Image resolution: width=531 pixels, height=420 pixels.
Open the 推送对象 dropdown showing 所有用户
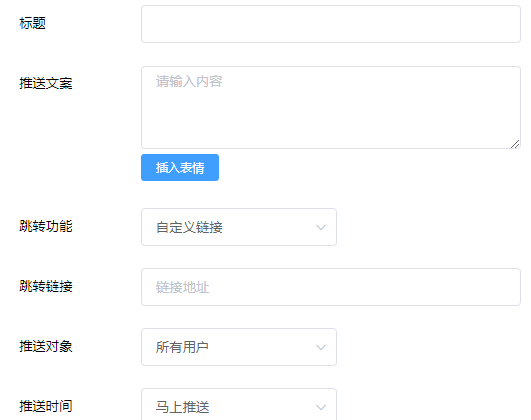coord(239,347)
